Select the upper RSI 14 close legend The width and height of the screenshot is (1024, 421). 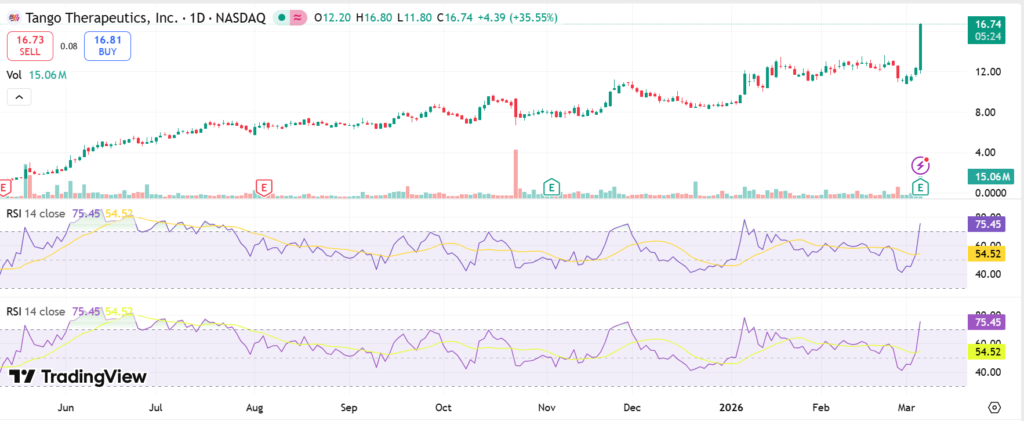[35, 214]
